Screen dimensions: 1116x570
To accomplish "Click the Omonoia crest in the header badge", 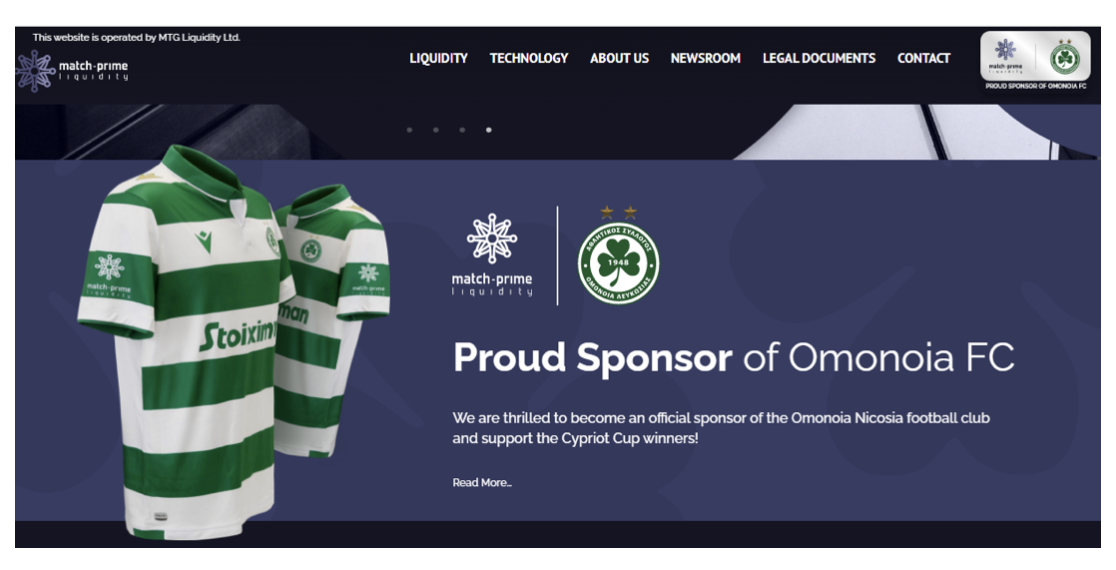I will point(1065,58).
